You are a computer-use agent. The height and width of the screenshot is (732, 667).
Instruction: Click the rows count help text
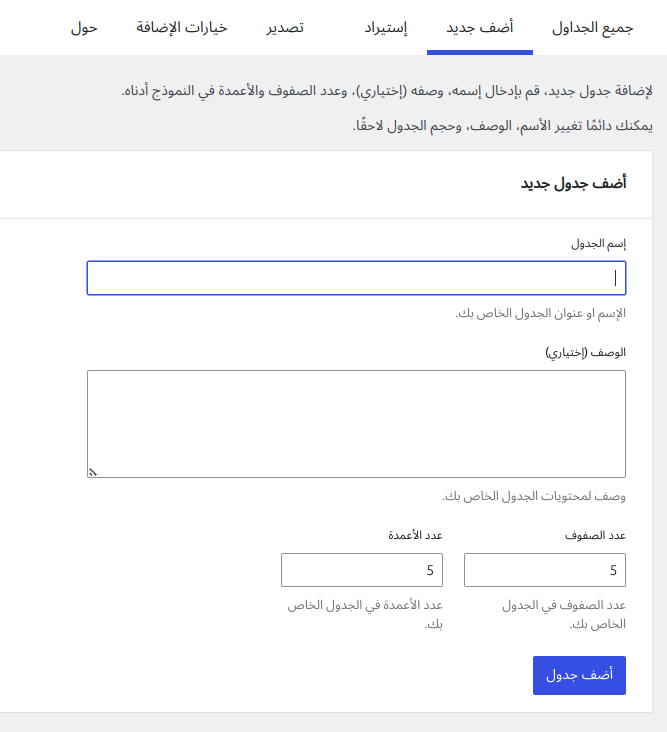pyautogui.click(x=563, y=614)
